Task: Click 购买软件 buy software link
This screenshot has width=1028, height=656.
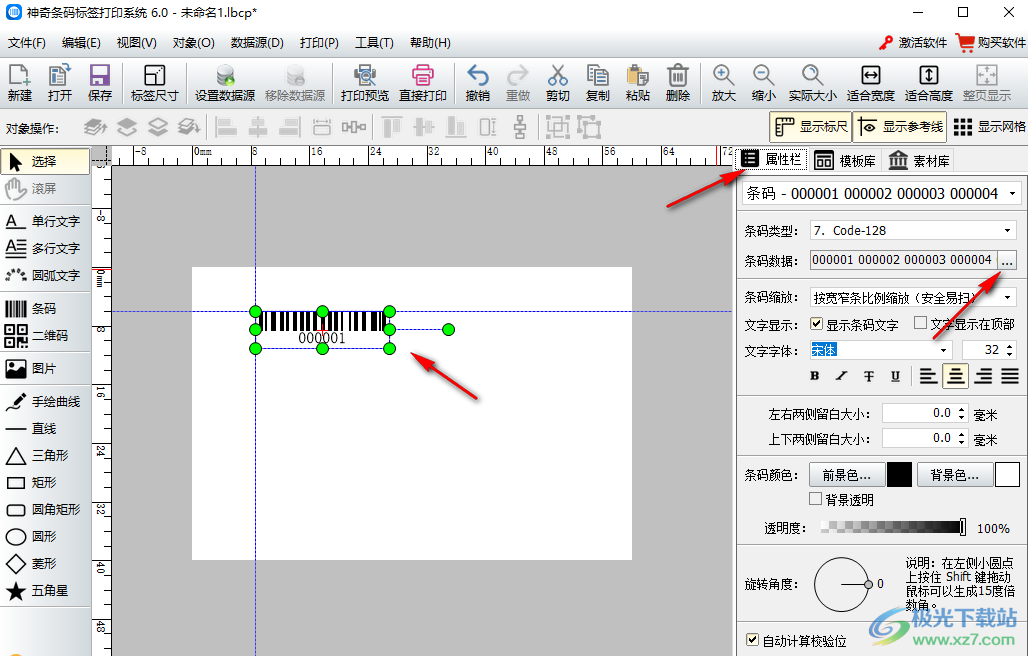Action: (x=991, y=43)
